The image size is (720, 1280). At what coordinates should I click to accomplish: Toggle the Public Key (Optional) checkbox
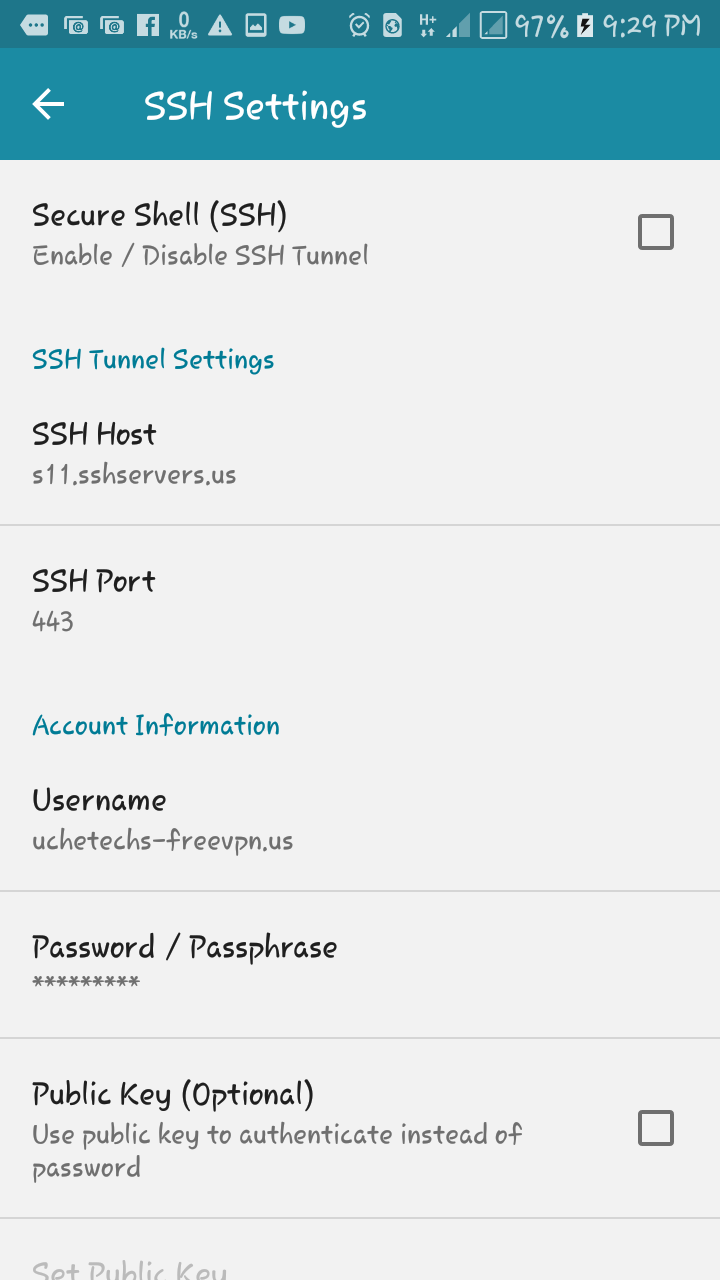[655, 1128]
